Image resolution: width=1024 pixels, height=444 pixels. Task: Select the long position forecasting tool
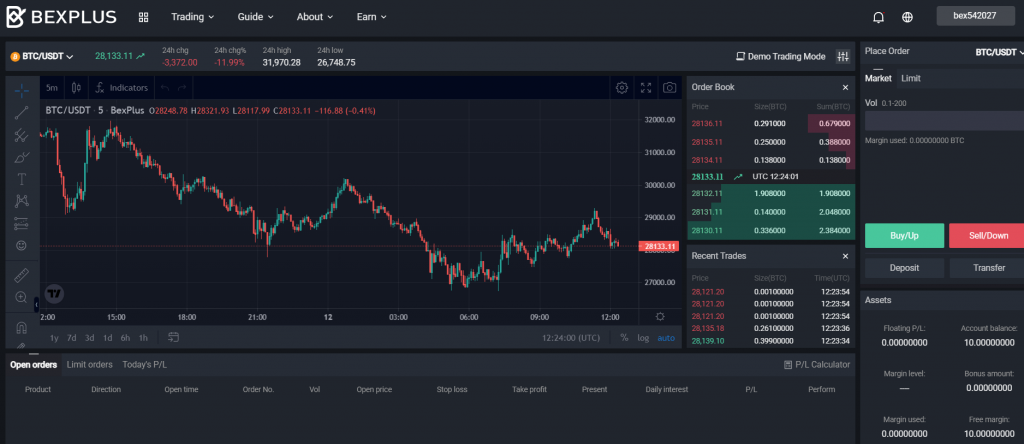point(22,223)
